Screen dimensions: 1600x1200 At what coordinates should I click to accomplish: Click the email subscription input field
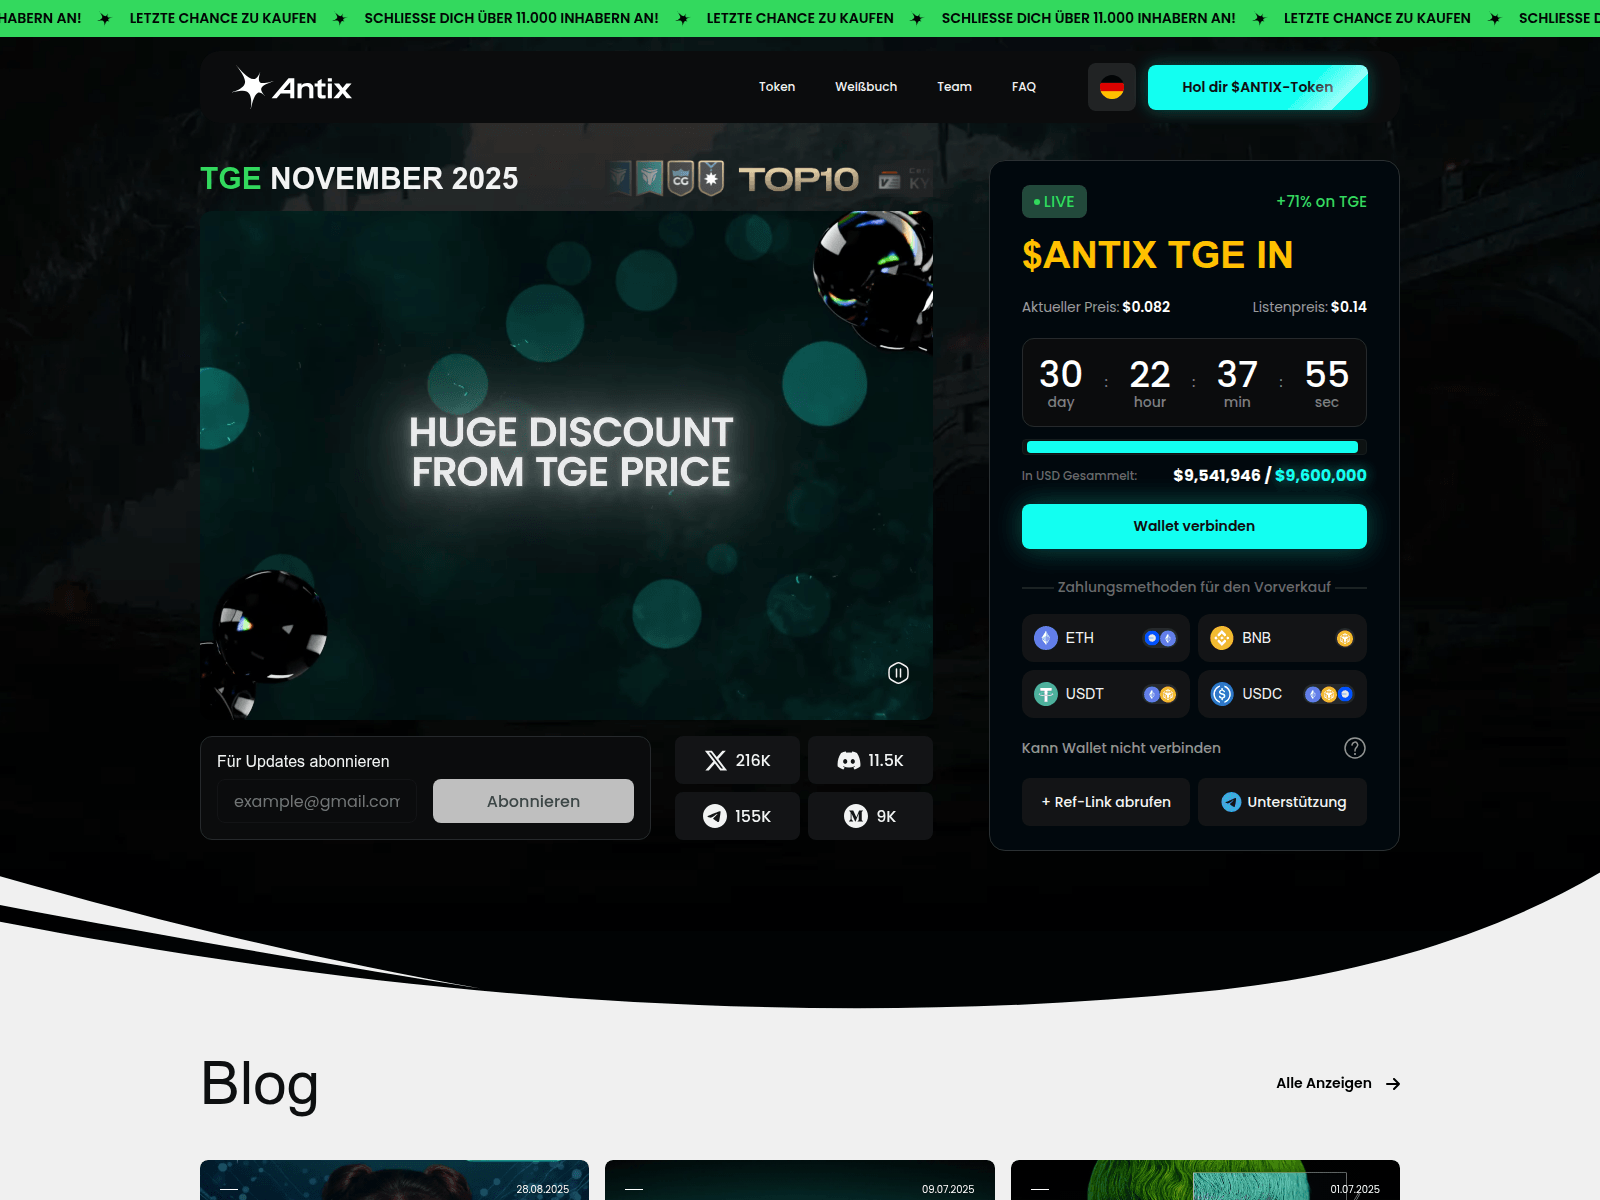pyautogui.click(x=317, y=801)
